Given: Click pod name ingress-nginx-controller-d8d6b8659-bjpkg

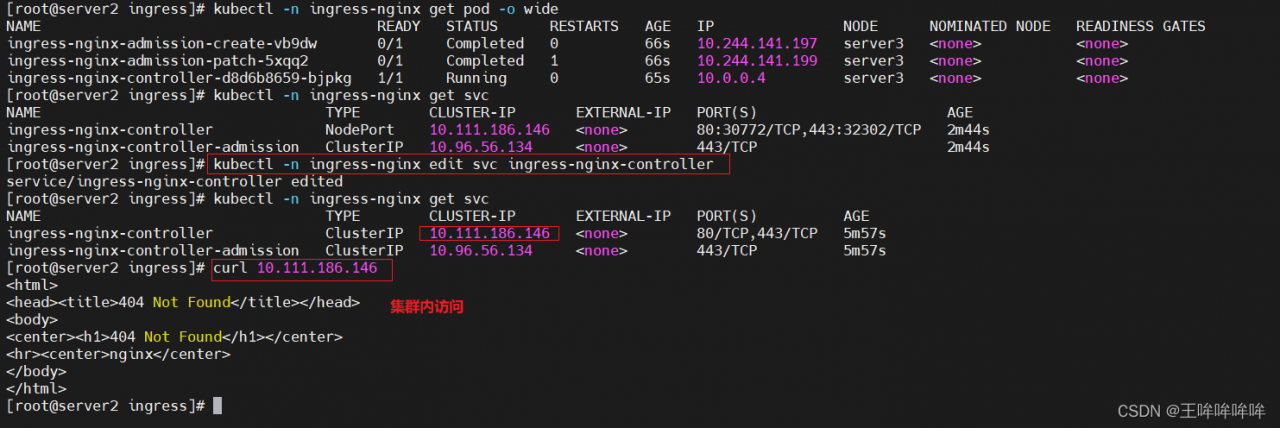Looking at the screenshot, I should (x=179, y=78).
